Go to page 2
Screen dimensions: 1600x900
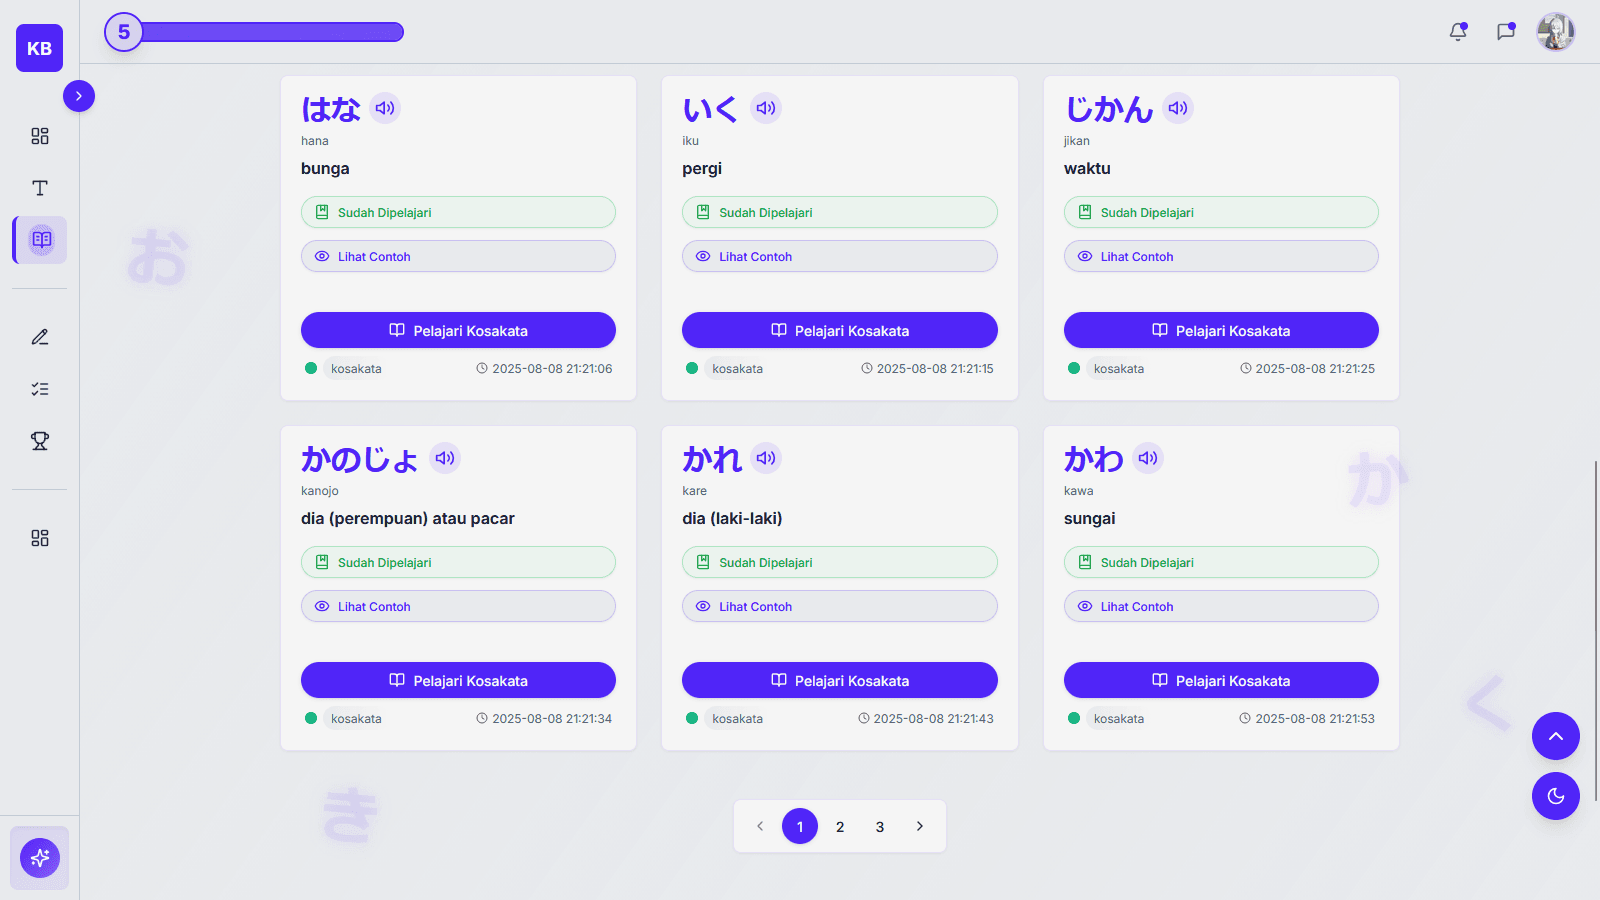pyautogui.click(x=840, y=826)
